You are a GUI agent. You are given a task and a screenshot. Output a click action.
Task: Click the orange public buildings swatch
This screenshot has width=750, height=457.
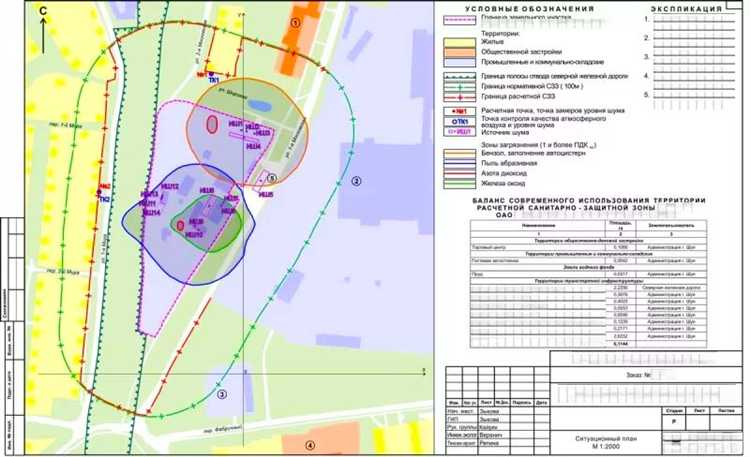click(x=461, y=51)
